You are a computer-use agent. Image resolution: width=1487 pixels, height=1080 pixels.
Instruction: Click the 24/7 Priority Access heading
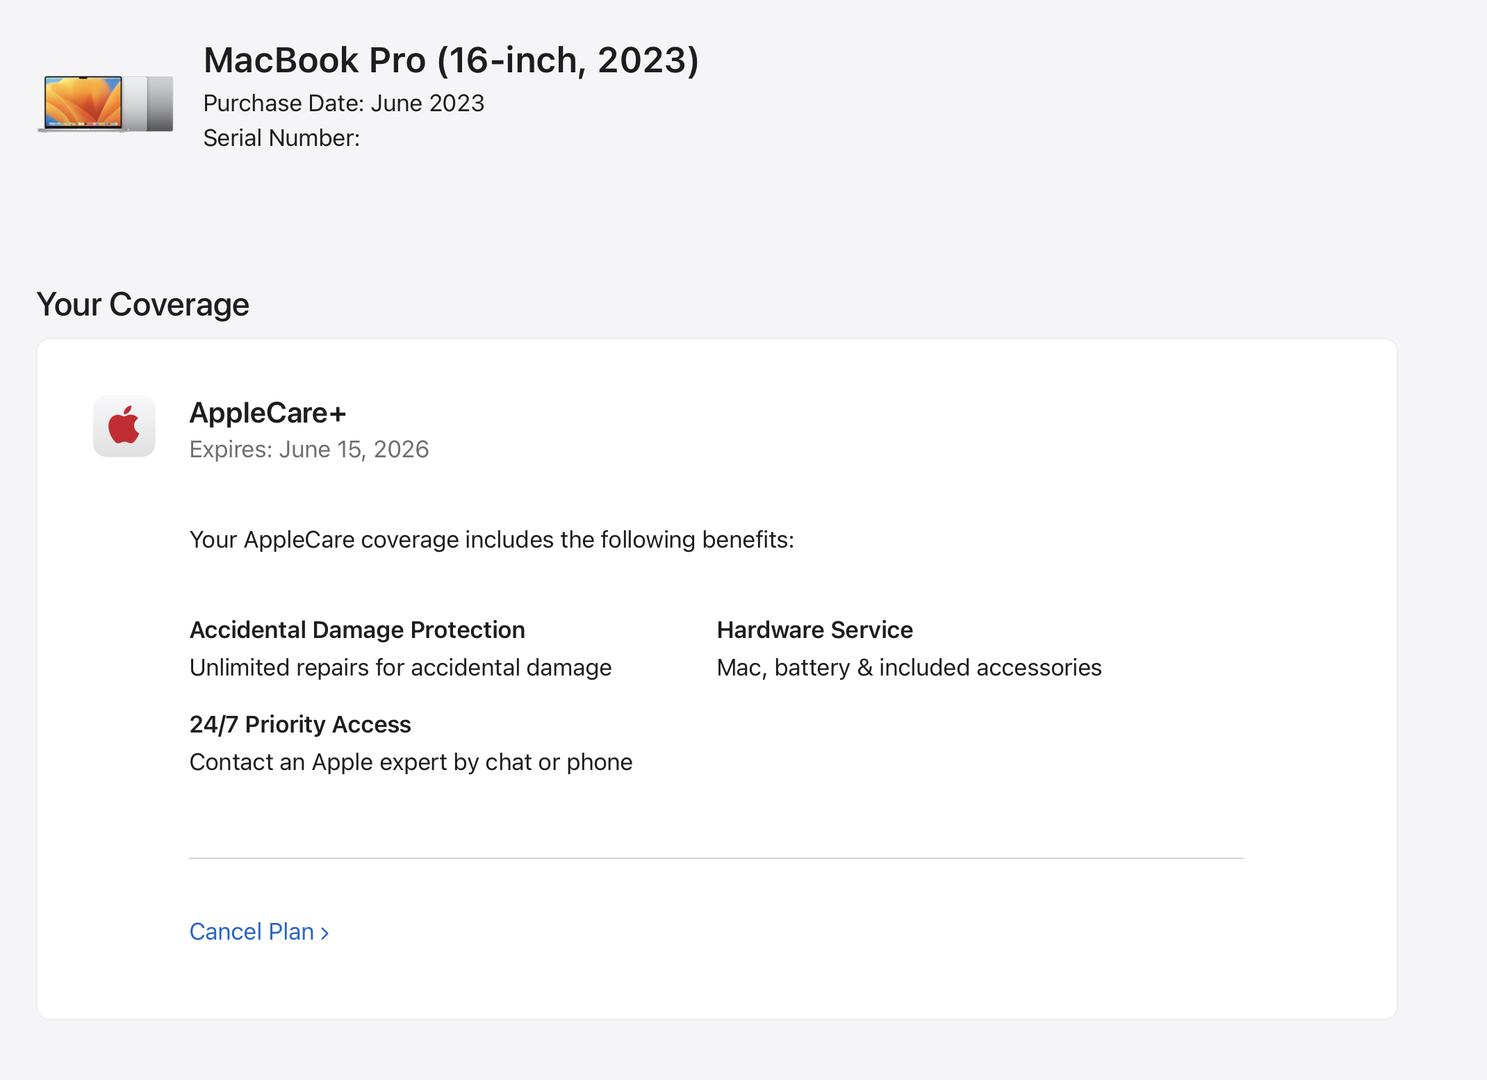[x=300, y=724]
